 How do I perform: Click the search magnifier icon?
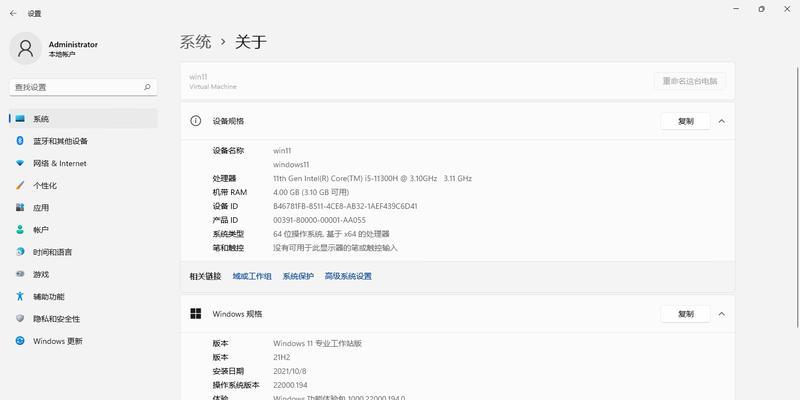147,87
